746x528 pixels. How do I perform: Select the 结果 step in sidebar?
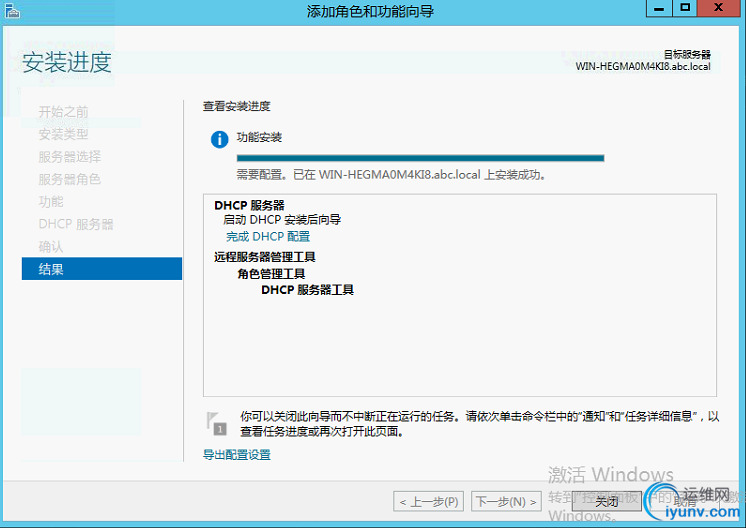[x=102, y=269]
